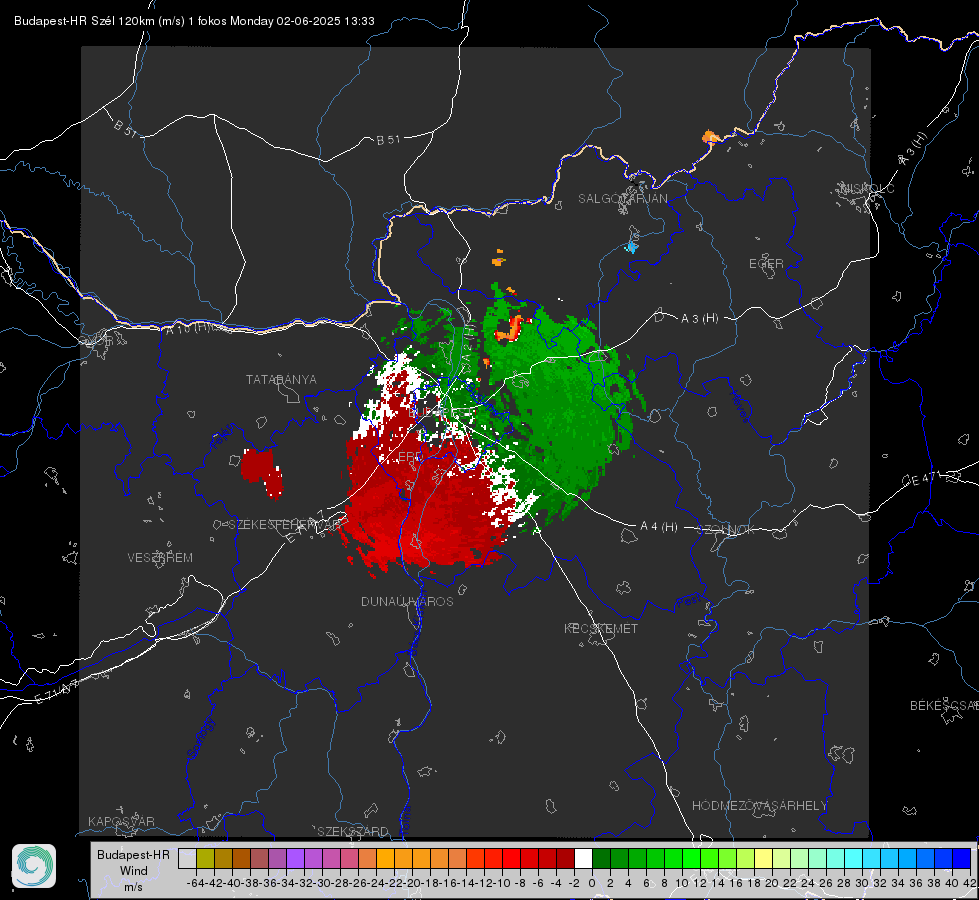Select the SZOLNOK city label
This screenshot has width=979, height=900.
[x=726, y=530]
